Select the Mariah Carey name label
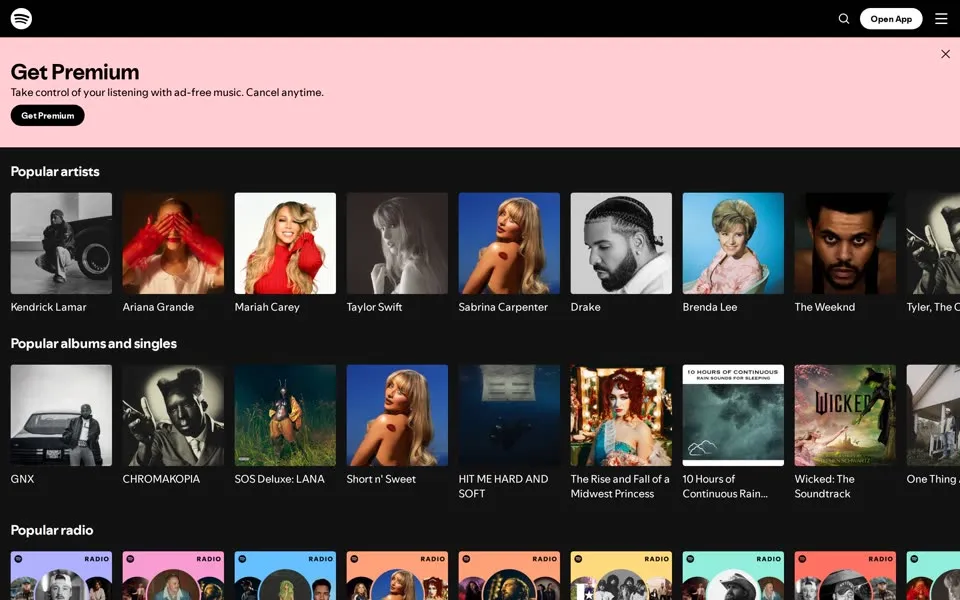This screenshot has height=600, width=960. point(267,307)
